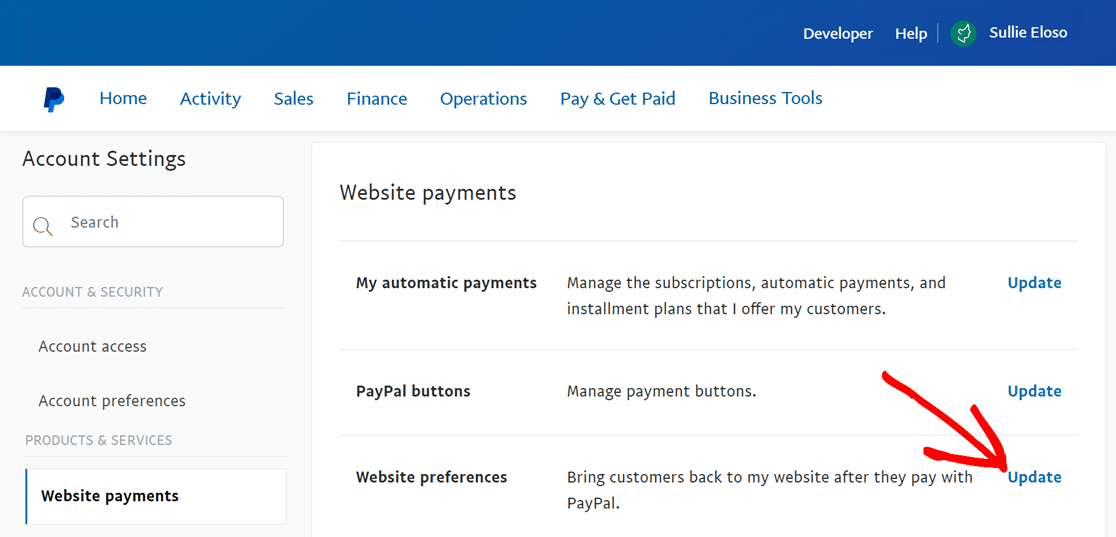Select Finance in the navigation bar

pos(377,99)
